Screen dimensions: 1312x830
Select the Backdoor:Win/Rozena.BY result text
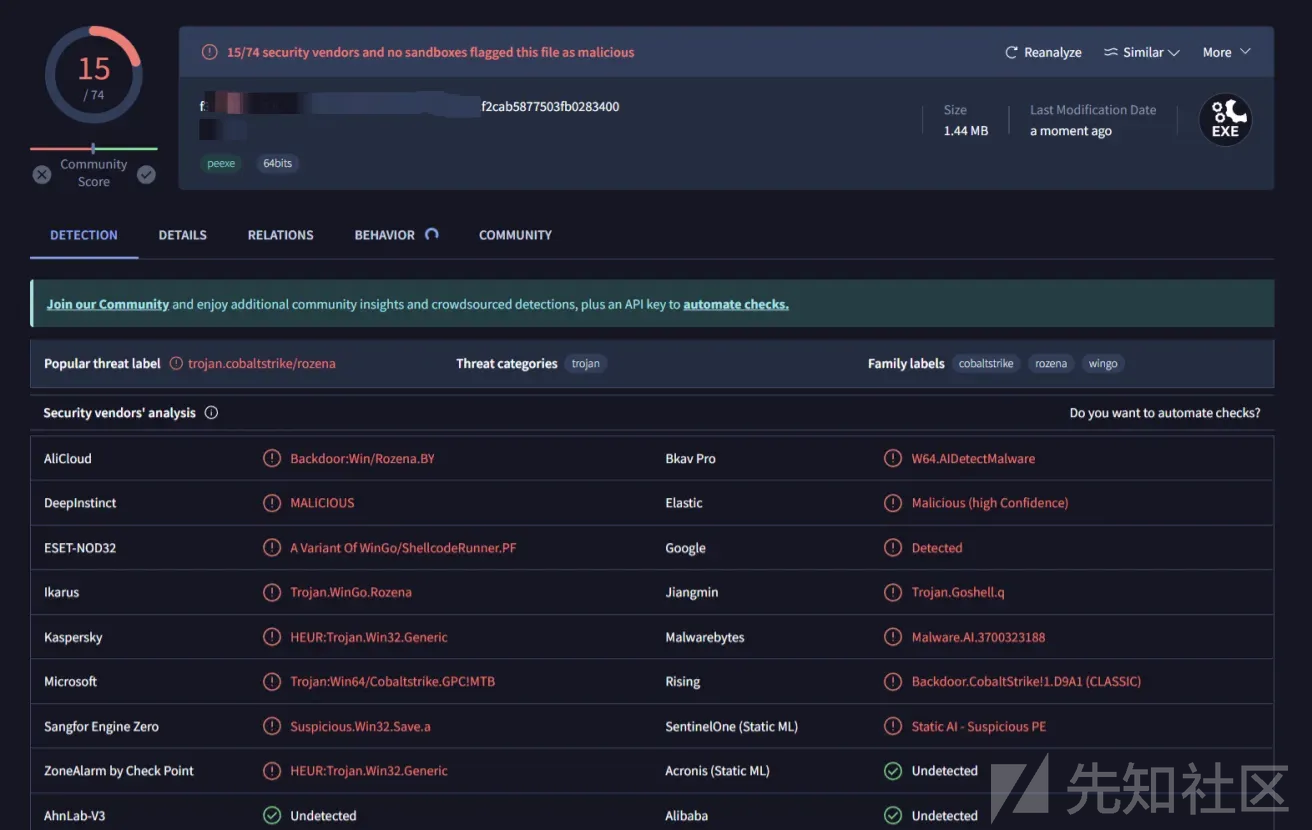pyautogui.click(x=362, y=459)
